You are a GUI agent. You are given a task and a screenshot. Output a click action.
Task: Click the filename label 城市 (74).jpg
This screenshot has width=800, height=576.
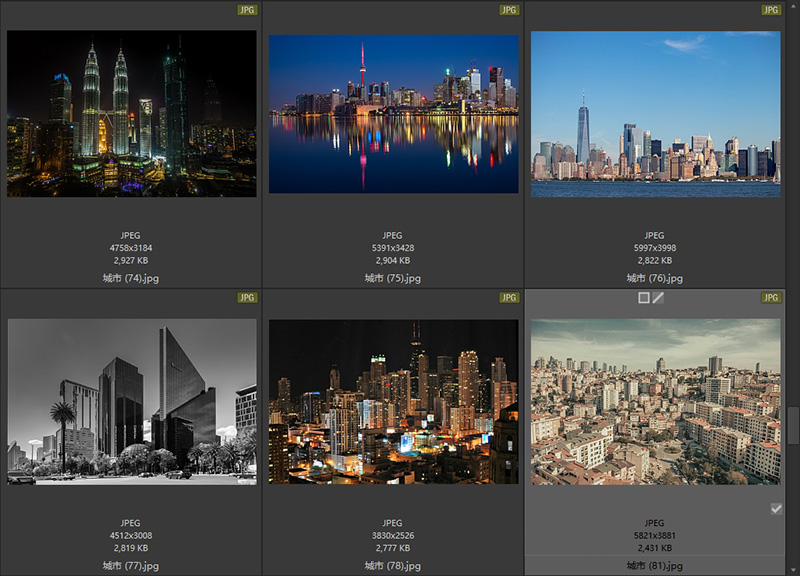click(x=131, y=278)
